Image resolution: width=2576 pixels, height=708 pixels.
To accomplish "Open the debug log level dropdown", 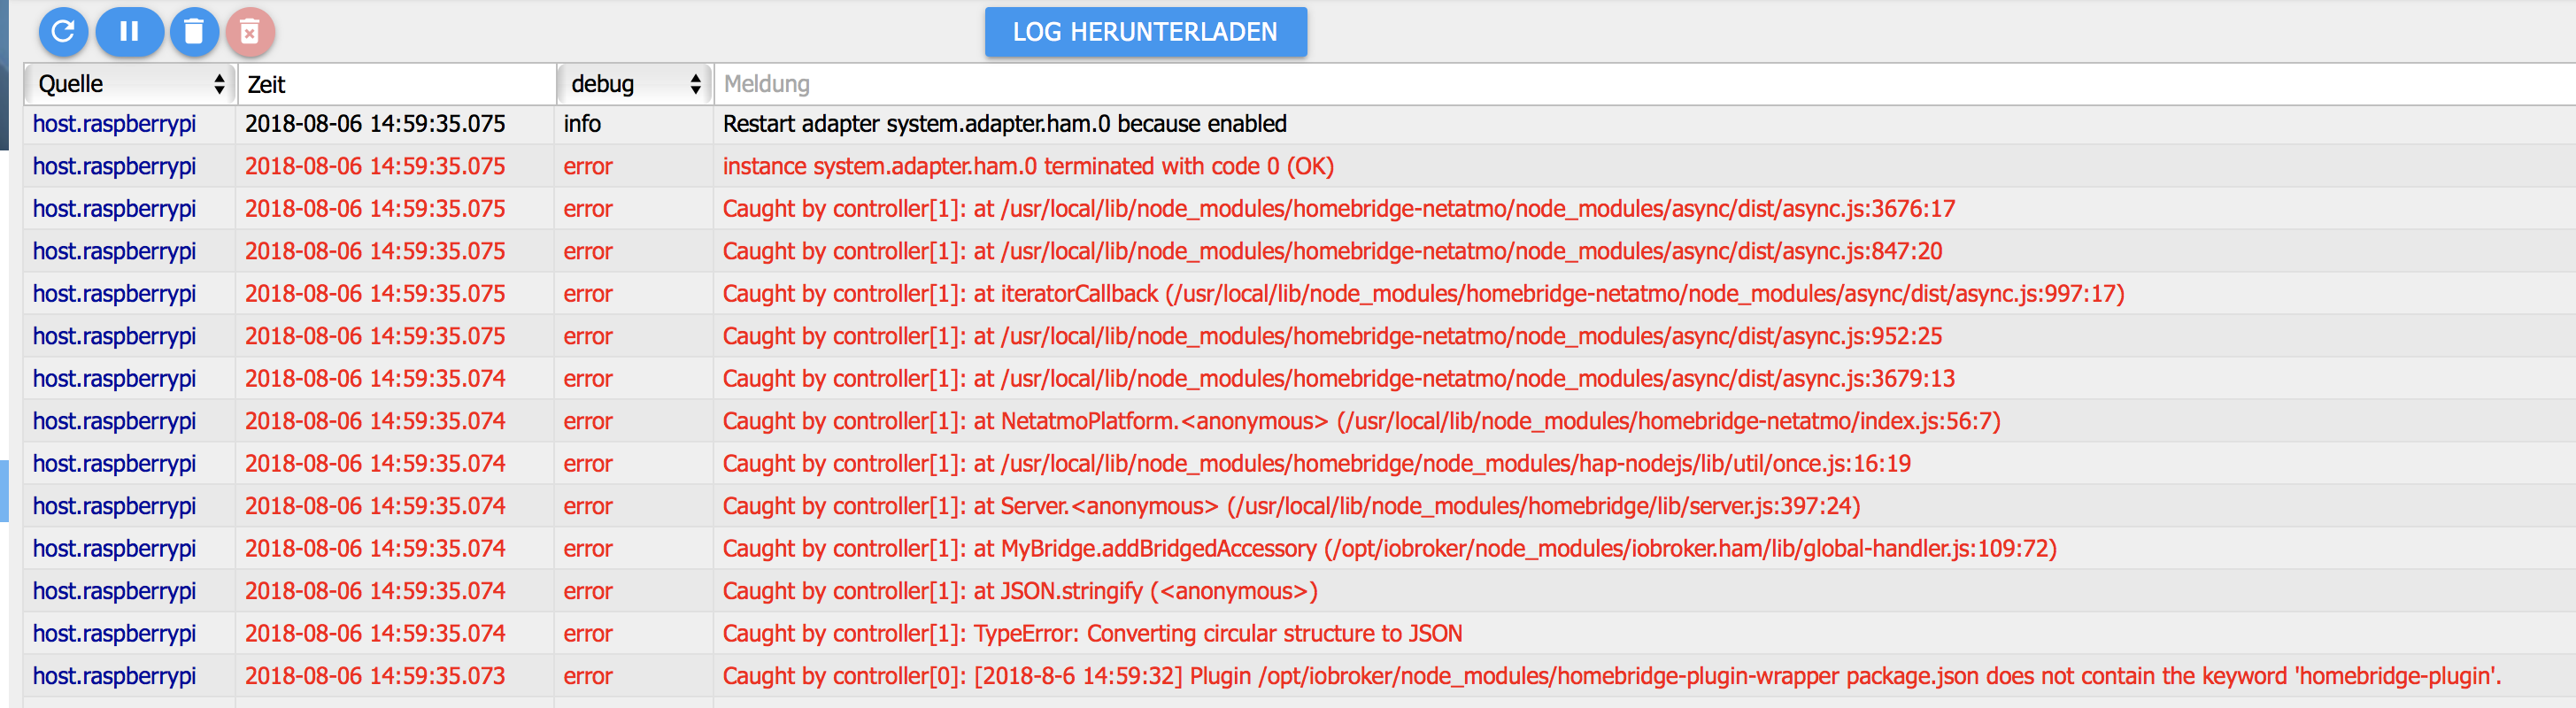I will pos(635,84).
